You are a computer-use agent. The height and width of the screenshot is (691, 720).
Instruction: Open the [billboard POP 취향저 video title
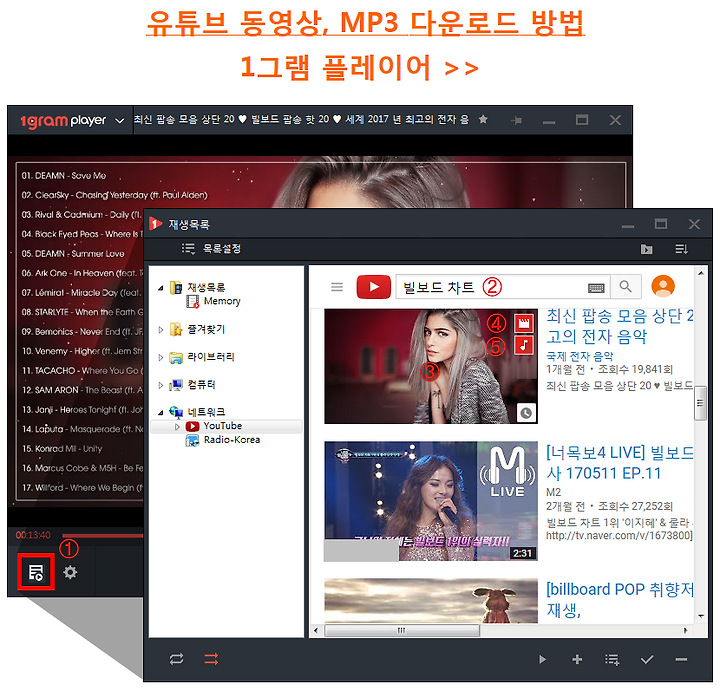click(619, 600)
